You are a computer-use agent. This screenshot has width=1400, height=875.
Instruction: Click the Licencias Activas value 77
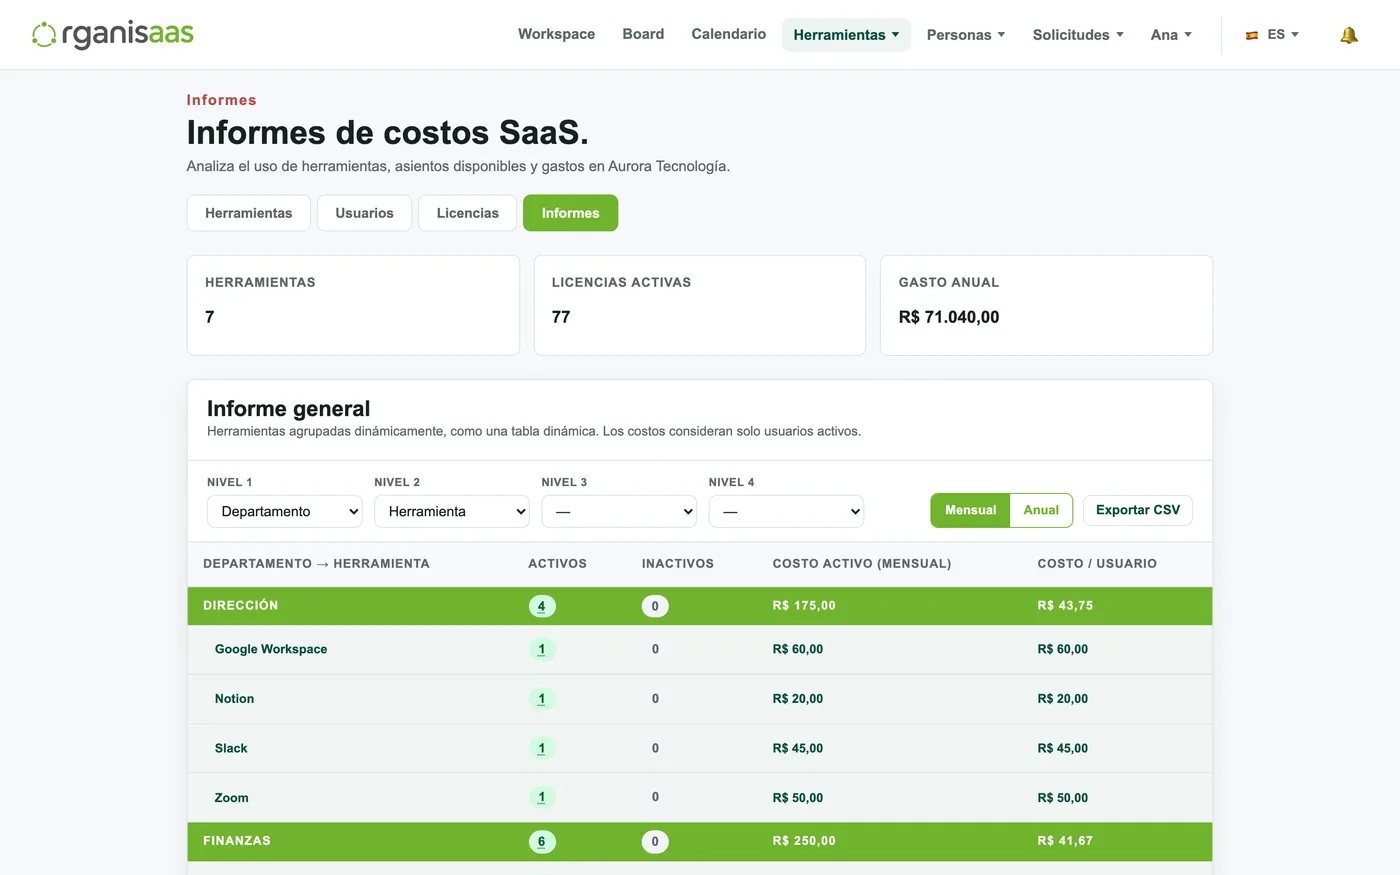(561, 317)
